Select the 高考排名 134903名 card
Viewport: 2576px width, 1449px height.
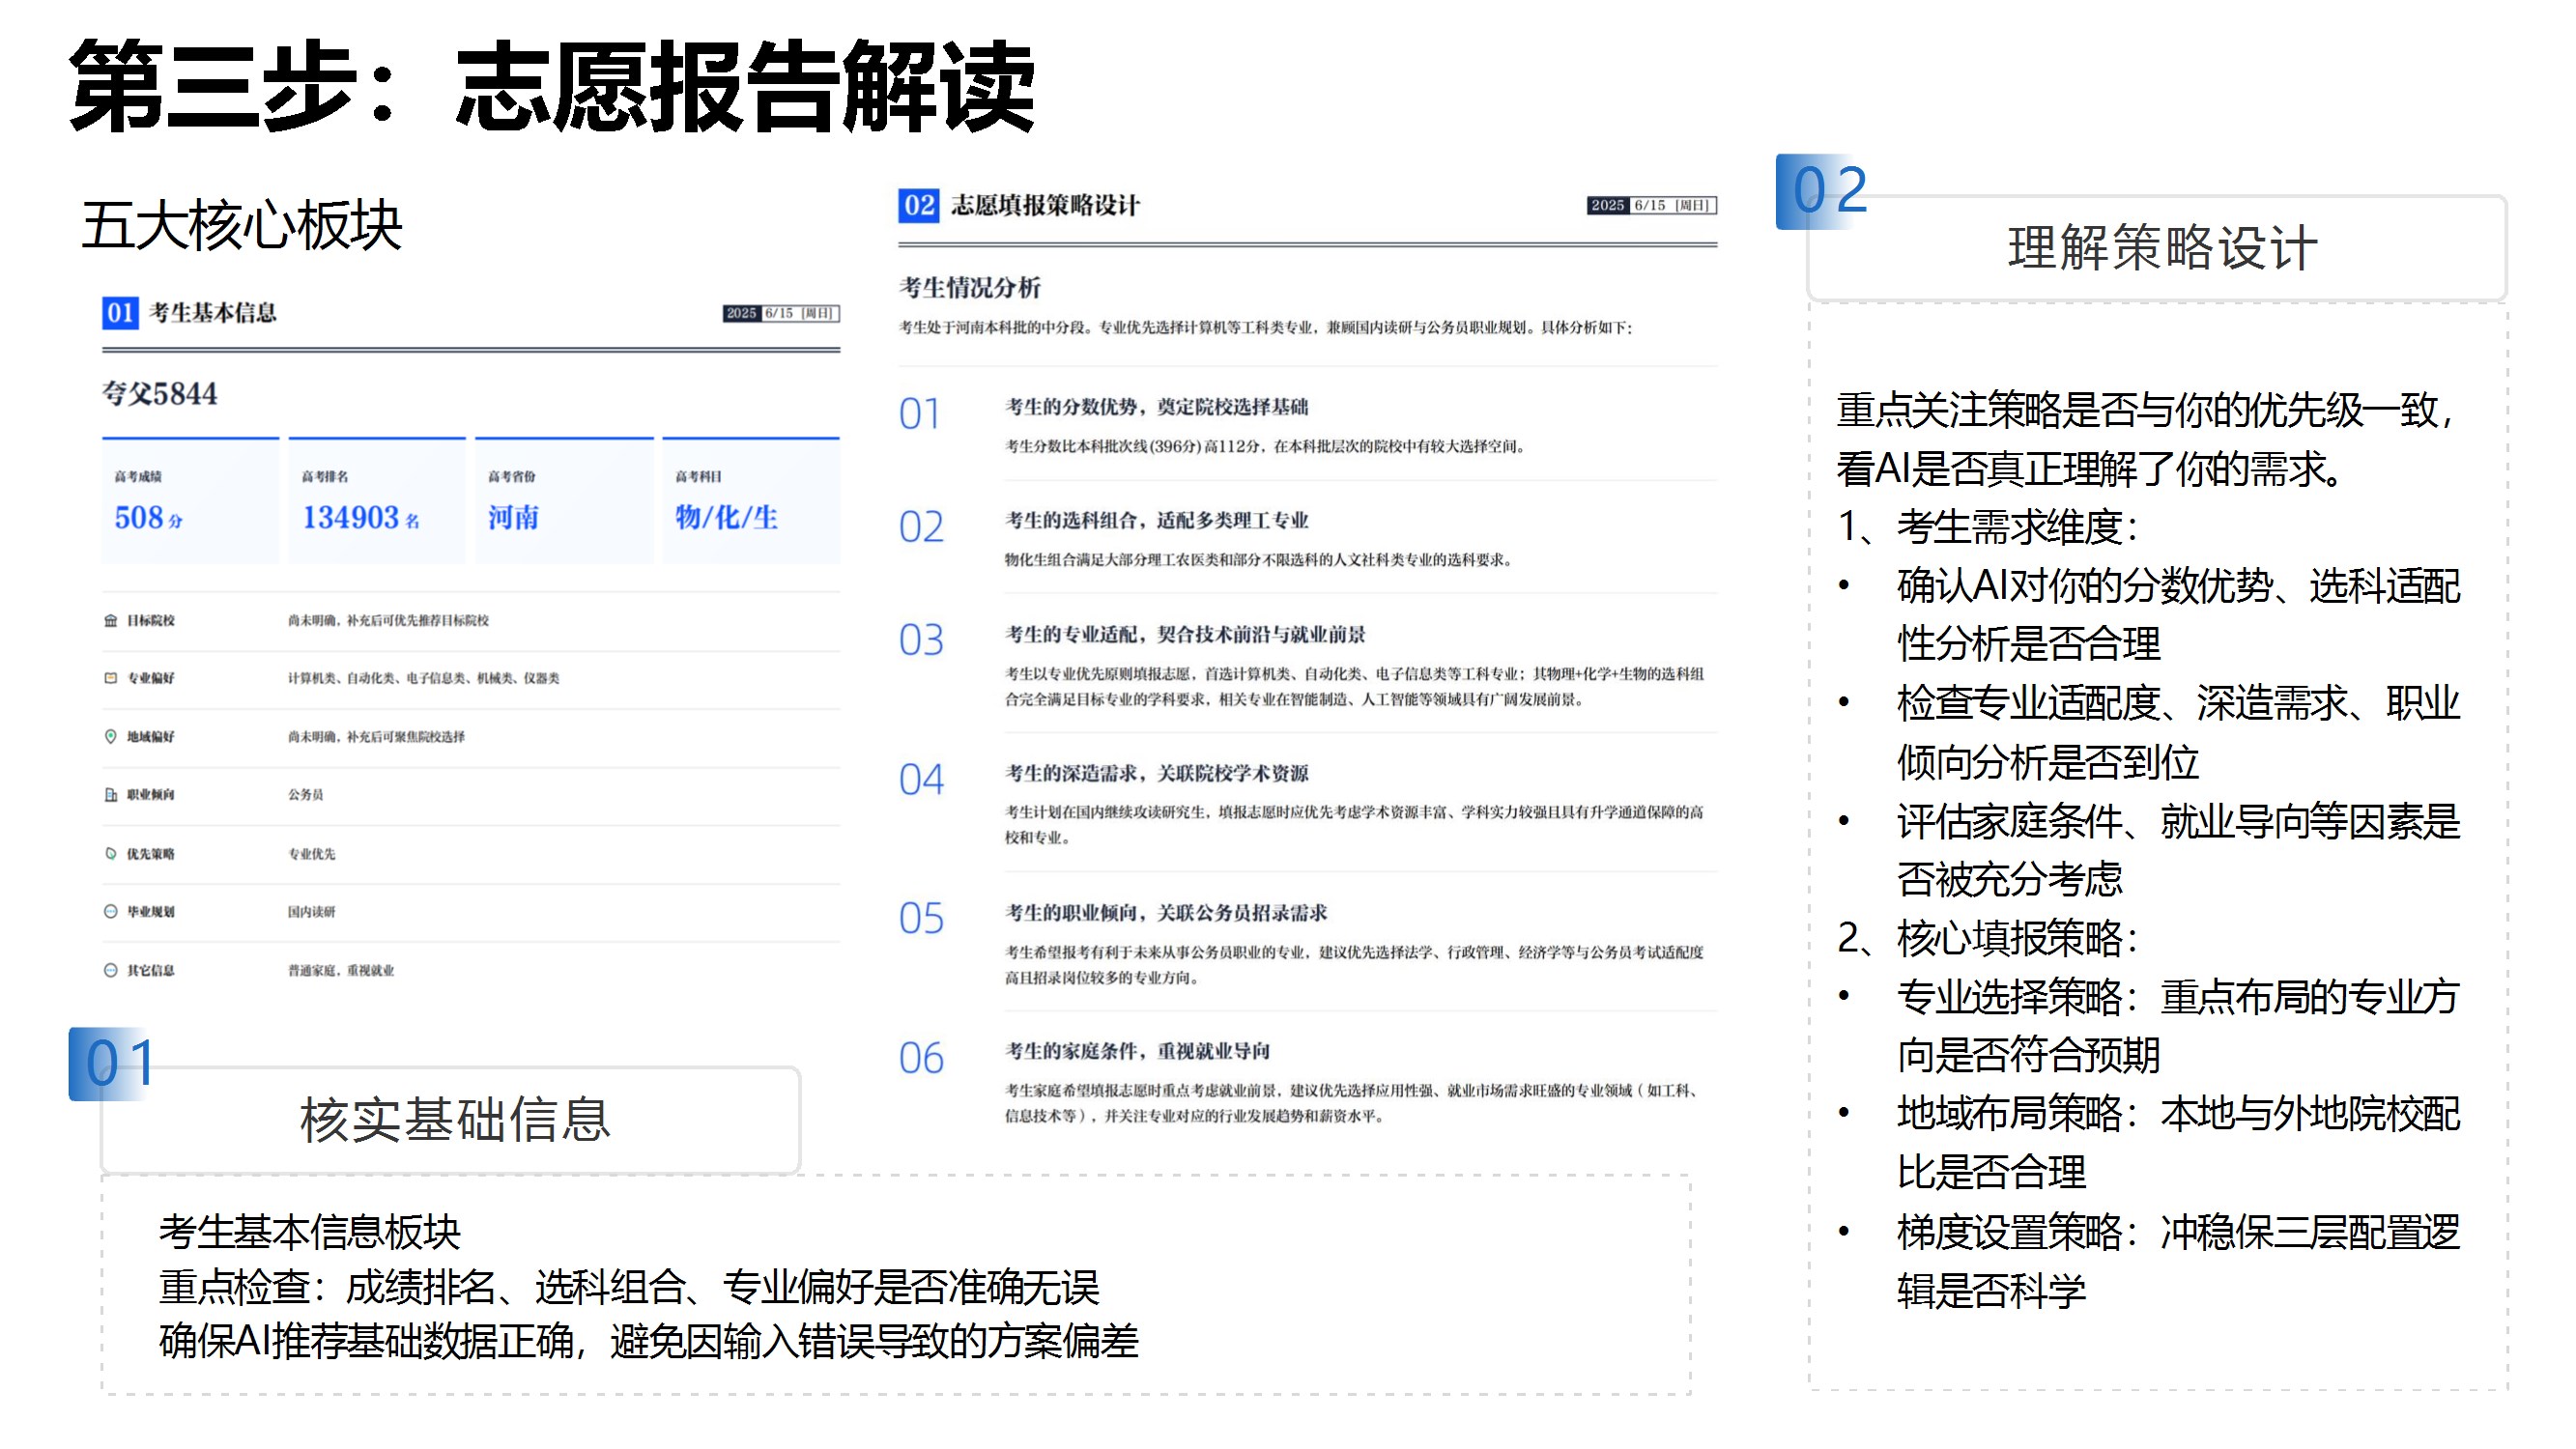[x=376, y=502]
